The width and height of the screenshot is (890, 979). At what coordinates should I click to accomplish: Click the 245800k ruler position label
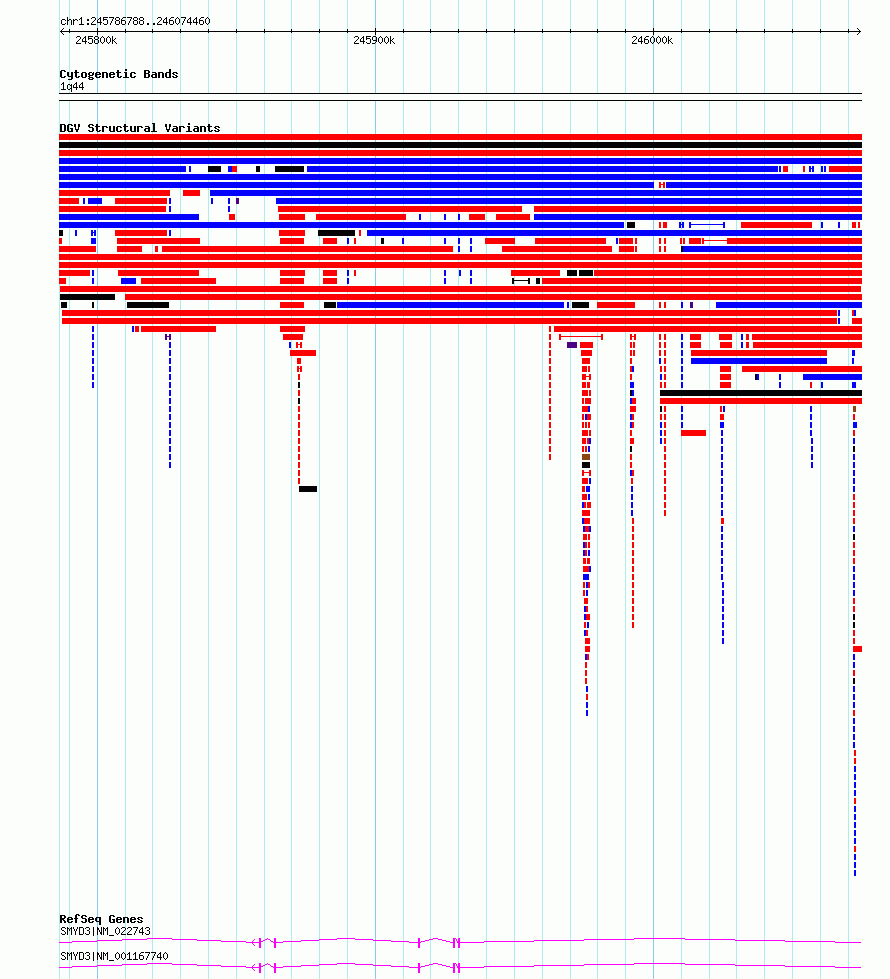(96, 41)
